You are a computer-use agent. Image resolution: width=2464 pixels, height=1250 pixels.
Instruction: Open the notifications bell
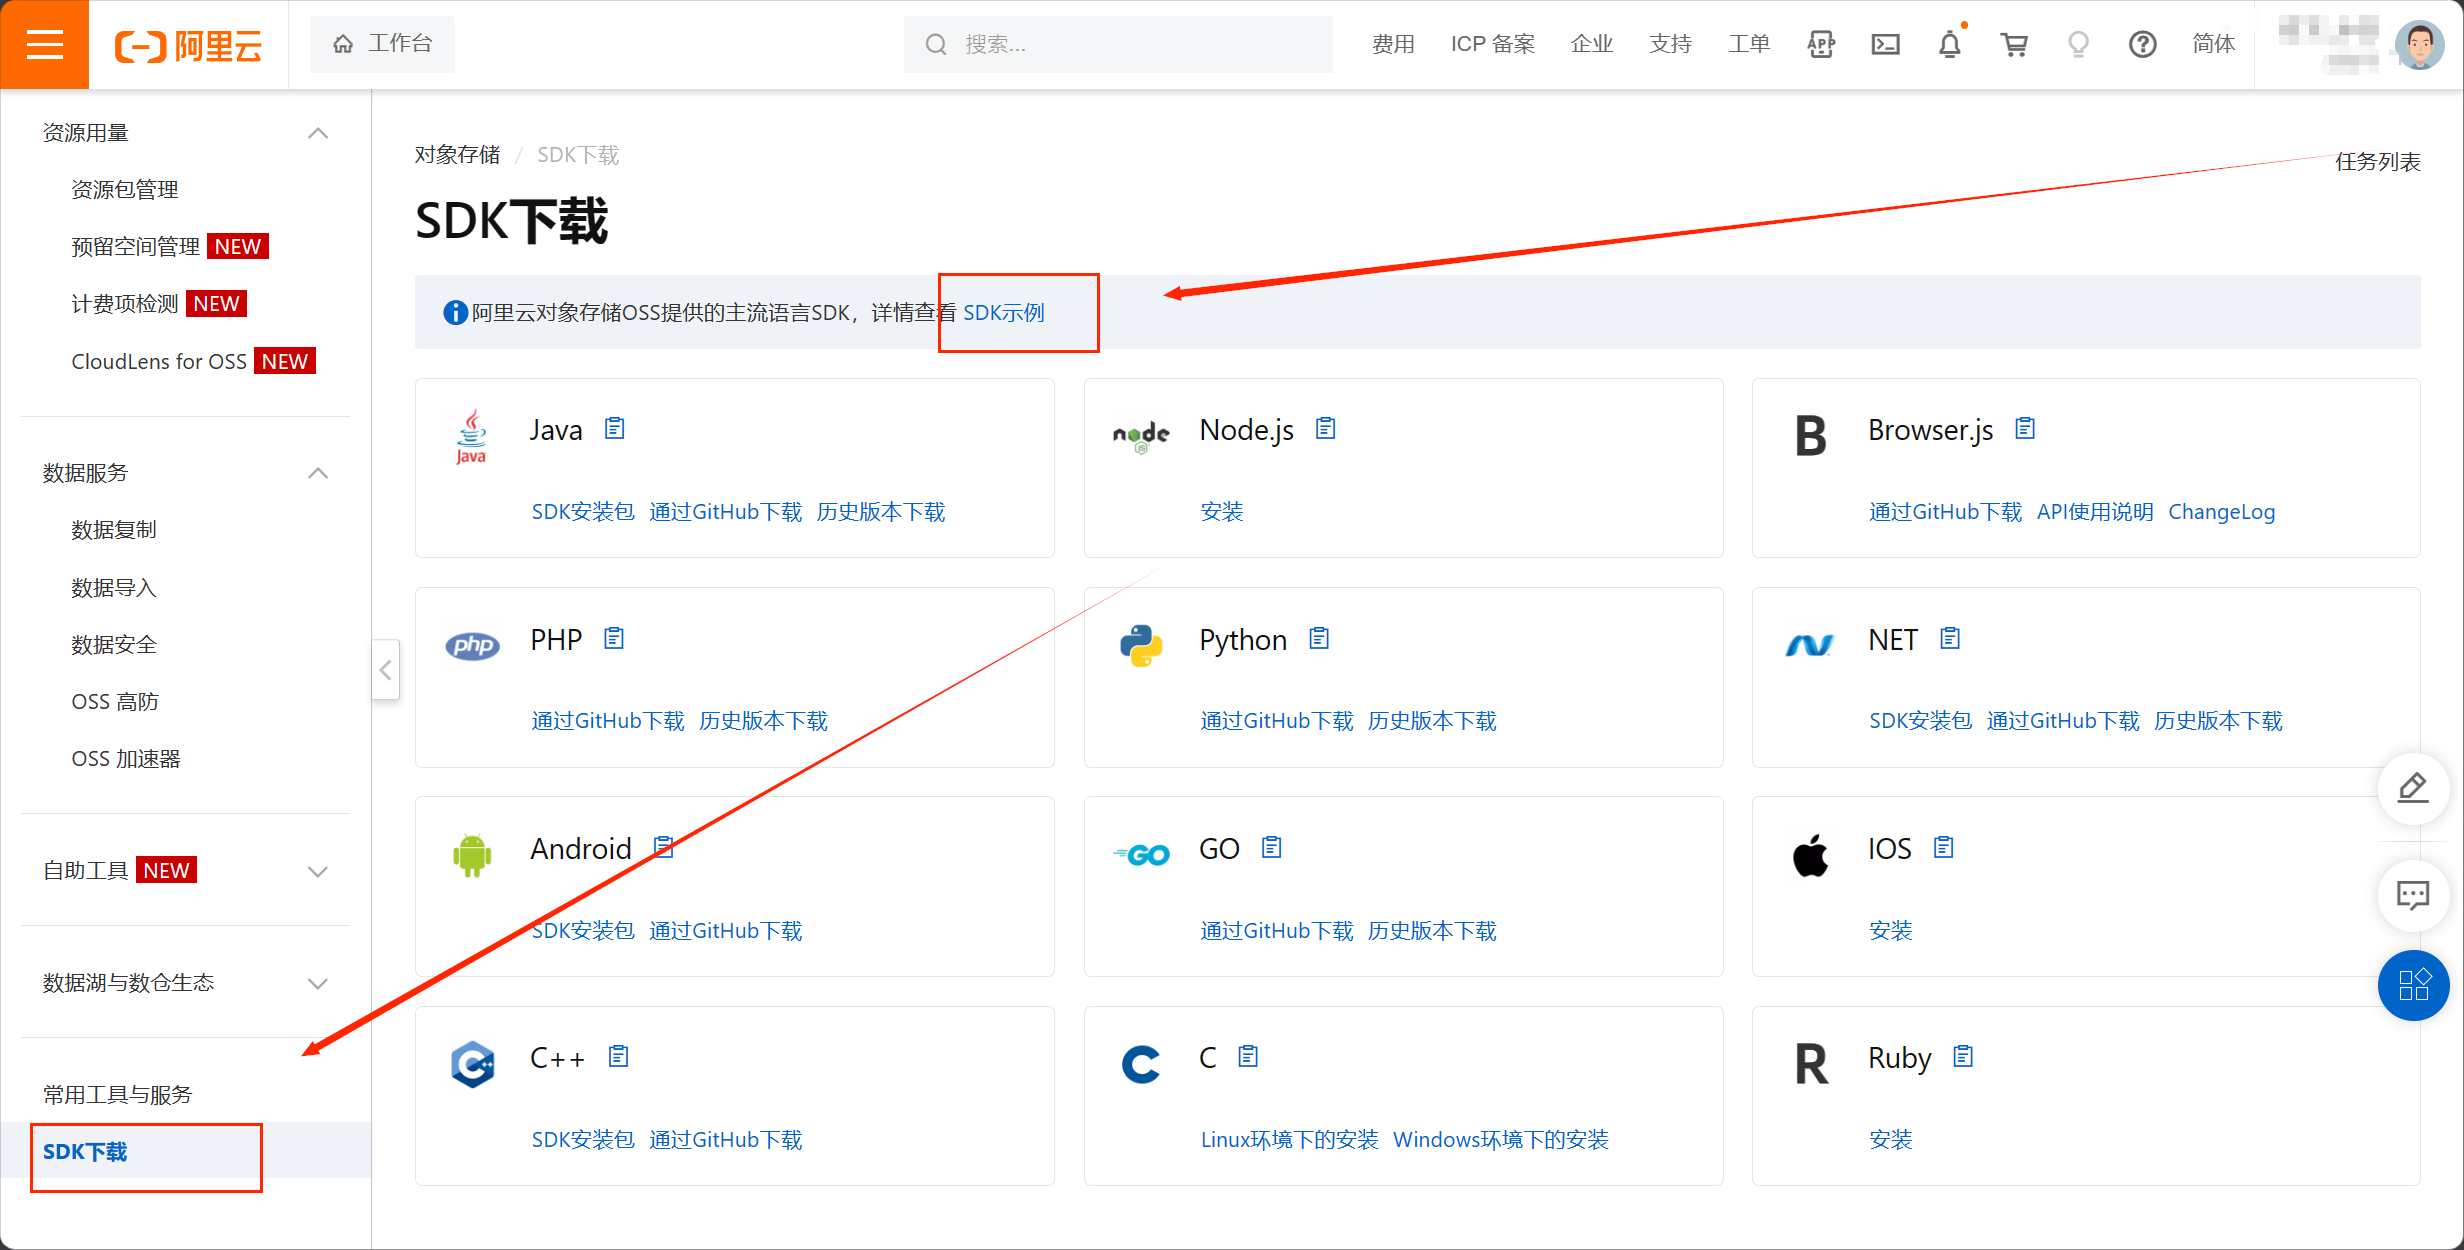tap(1950, 44)
